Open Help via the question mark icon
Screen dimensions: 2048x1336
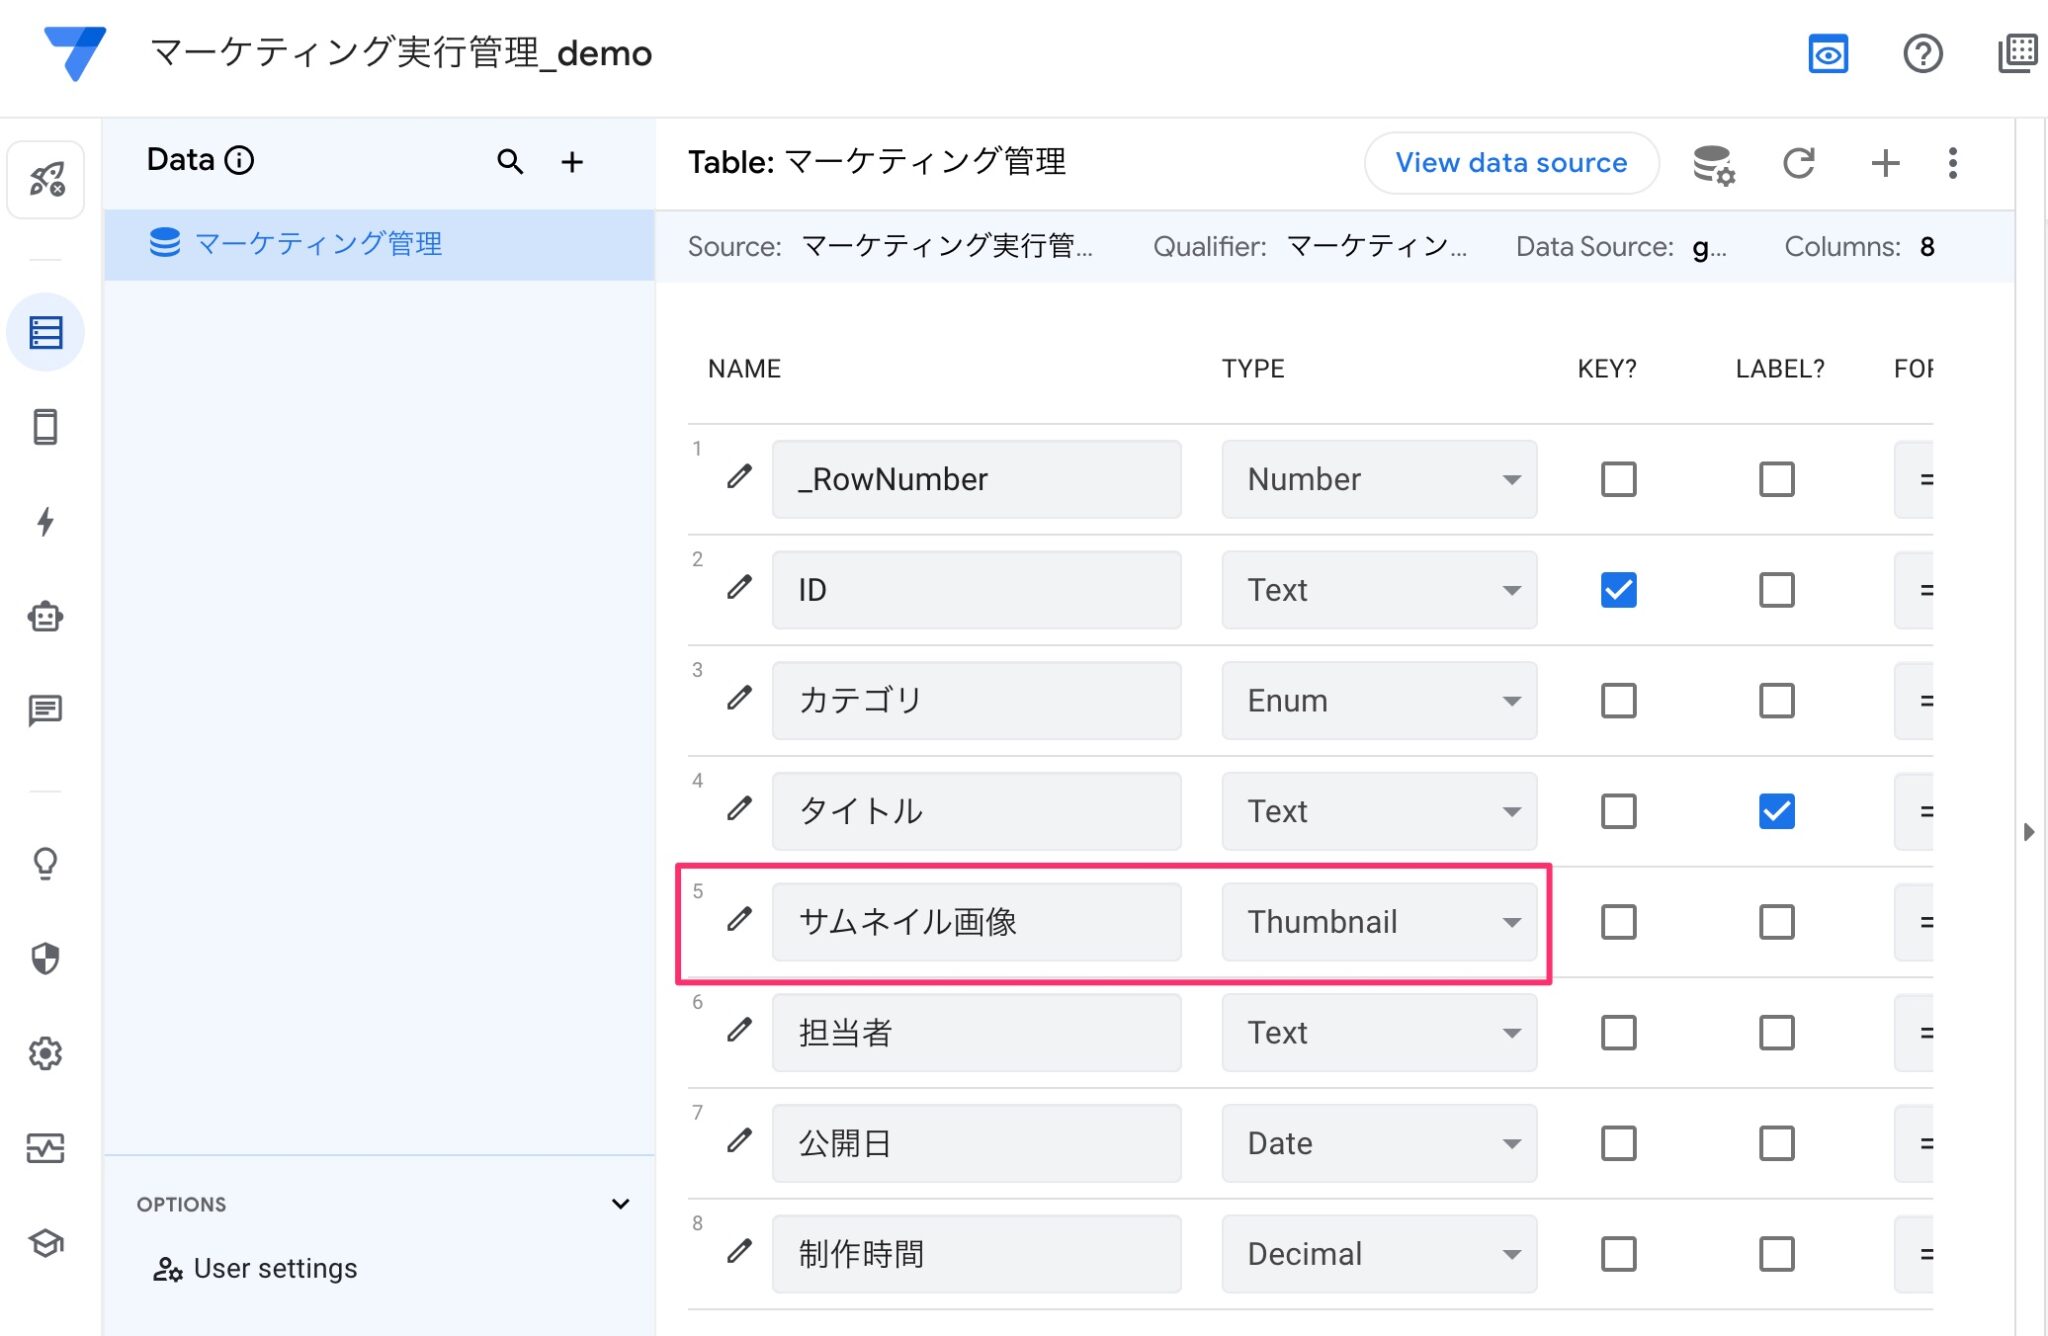point(1922,55)
